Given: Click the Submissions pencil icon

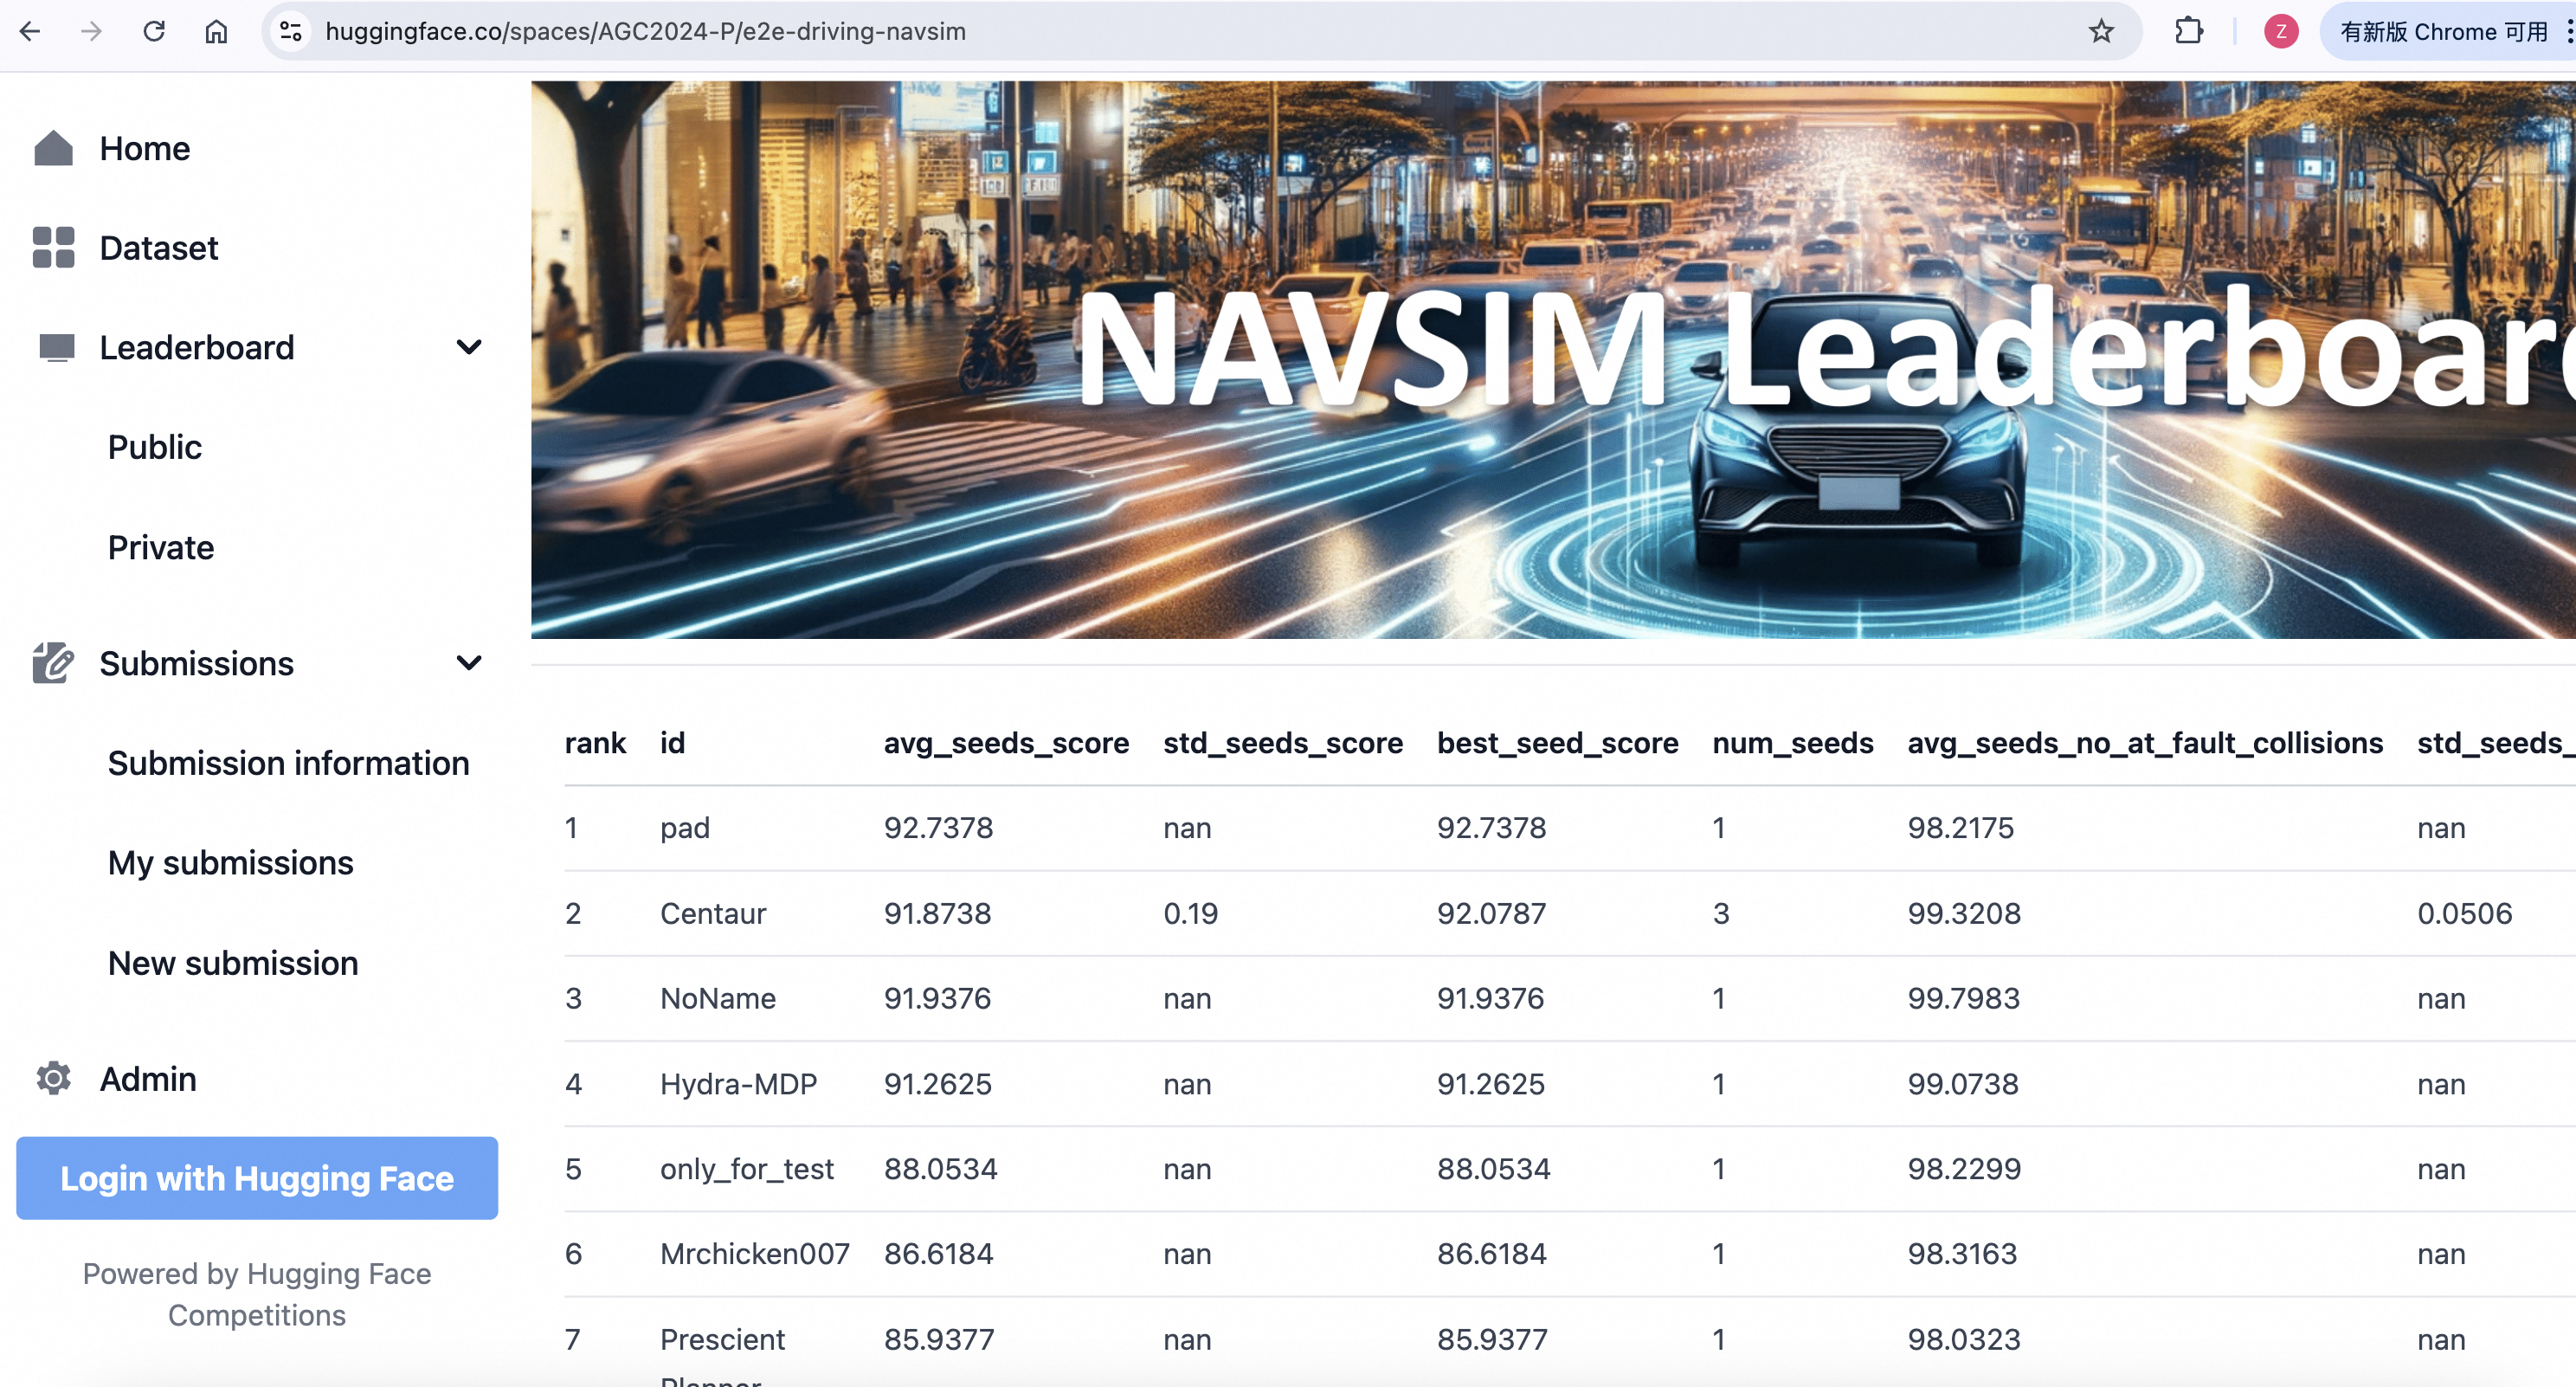Looking at the screenshot, I should [x=52, y=663].
